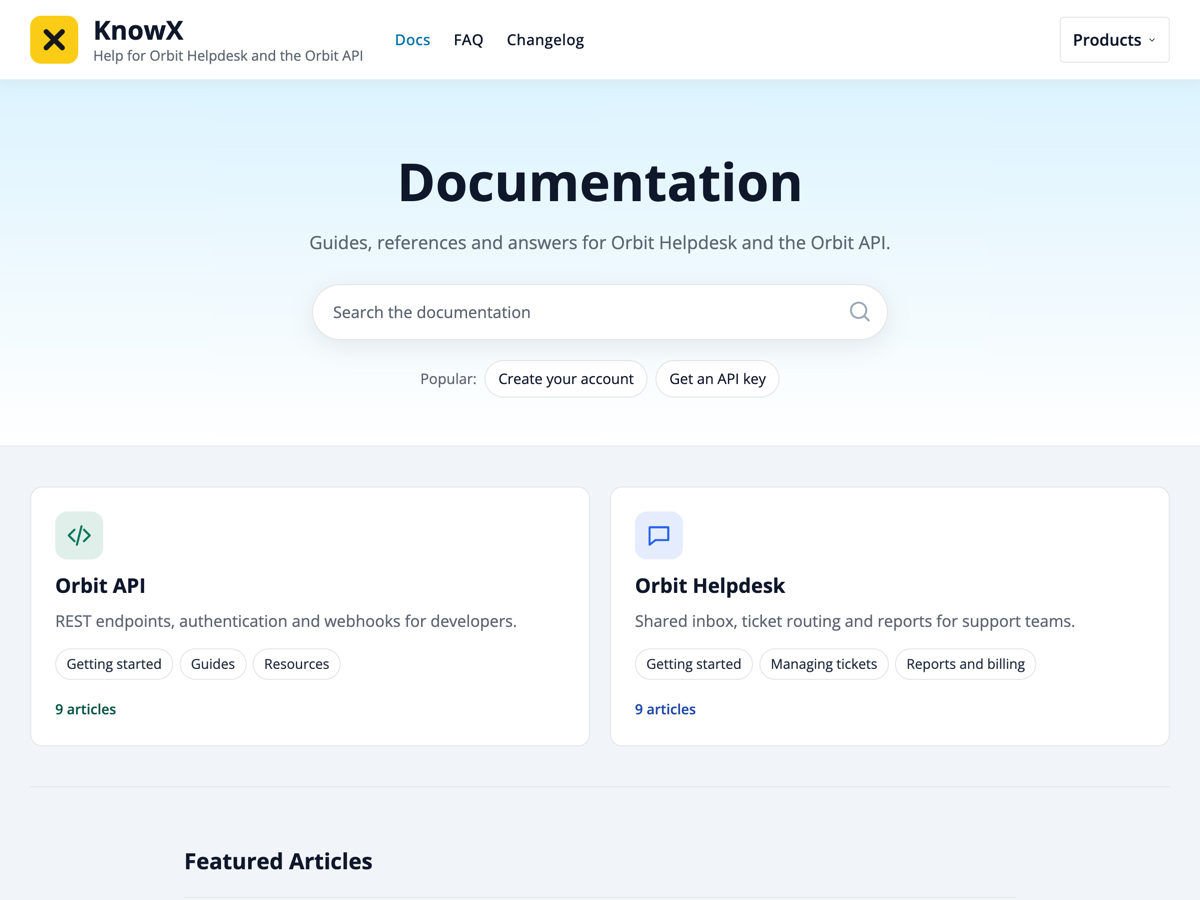This screenshot has height=900, width=1200.
Task: Open the Resources tag in Orbit API
Action: 297,664
